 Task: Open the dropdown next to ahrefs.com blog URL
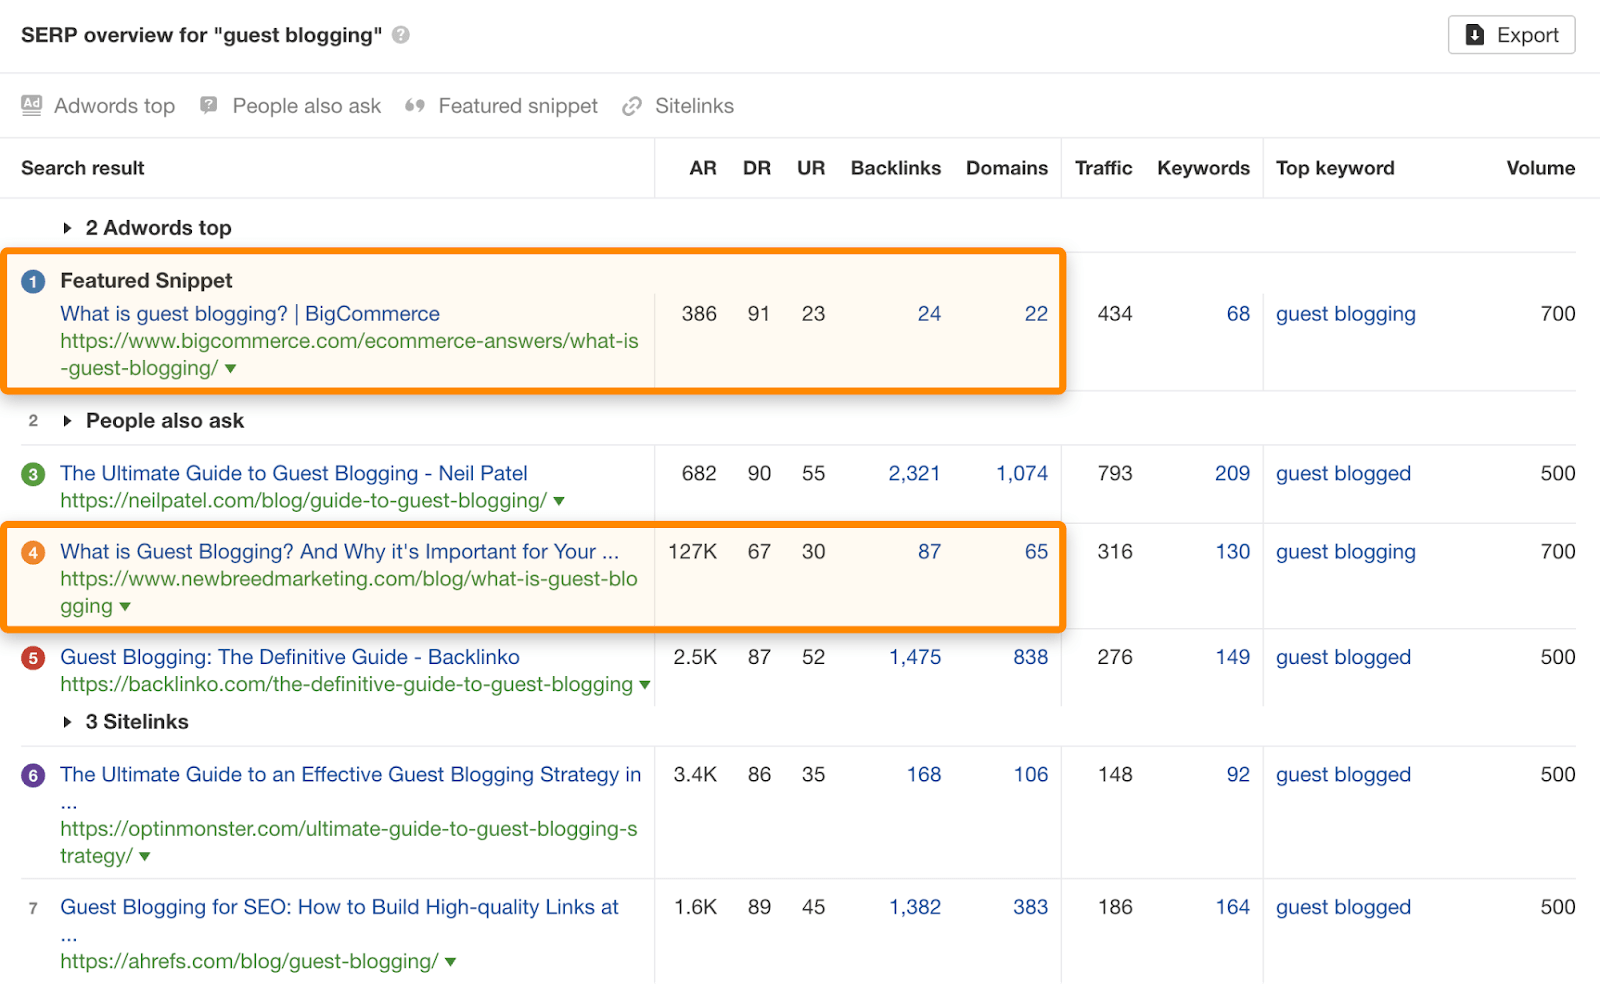coord(450,961)
